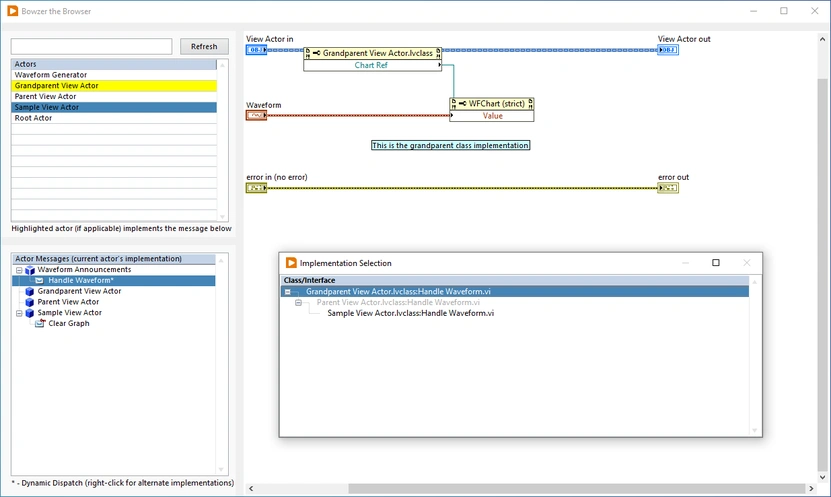Collapse Grandparent View Actor.lvclass implementation node
This screenshot has height=497, width=831.
[x=287, y=292]
